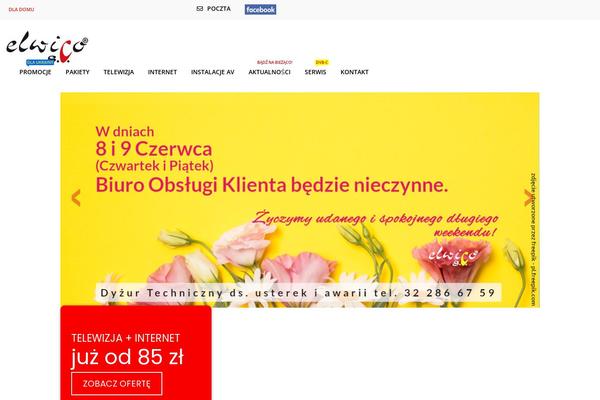Click the yellow office closure banner
The image size is (600, 400).
click(x=300, y=200)
